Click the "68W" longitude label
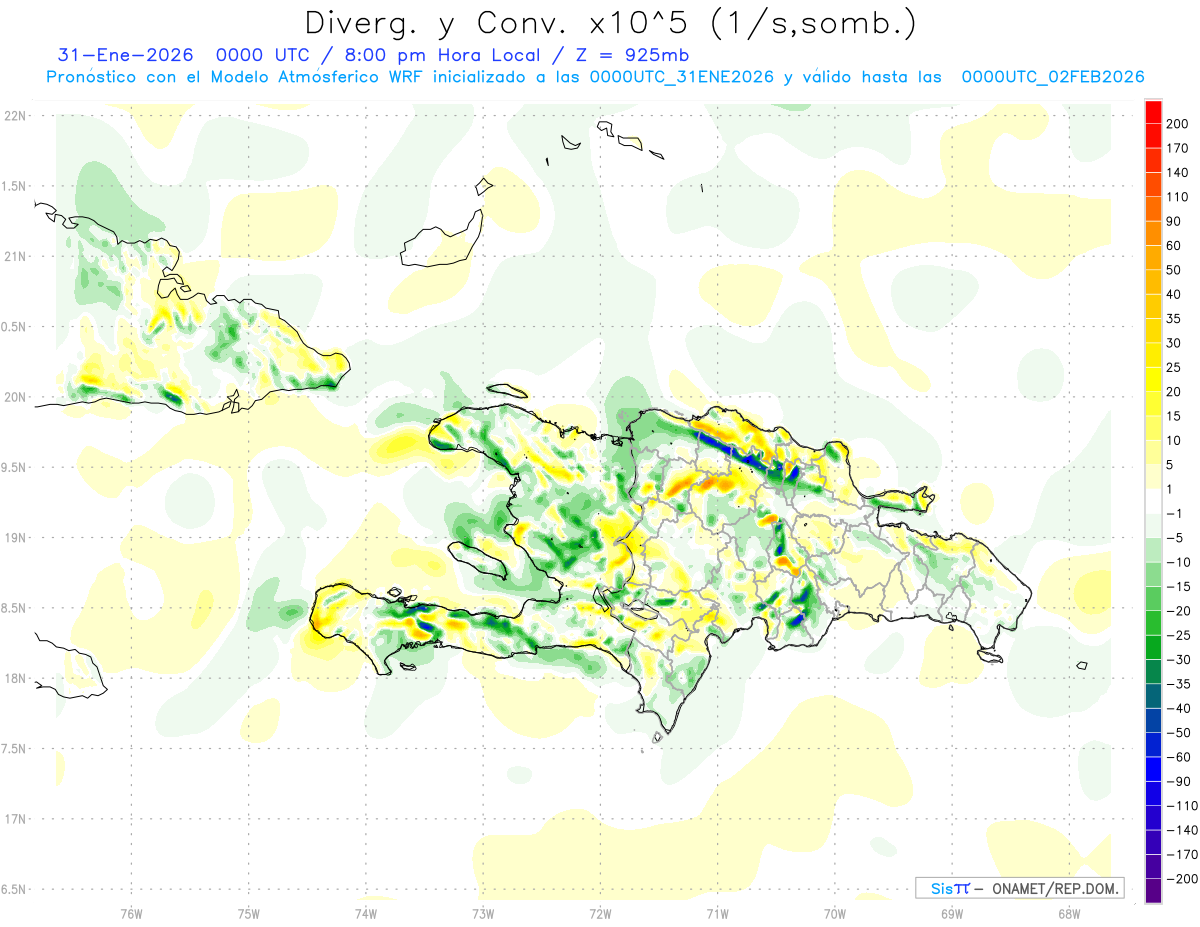The image size is (1200, 927). (1069, 913)
